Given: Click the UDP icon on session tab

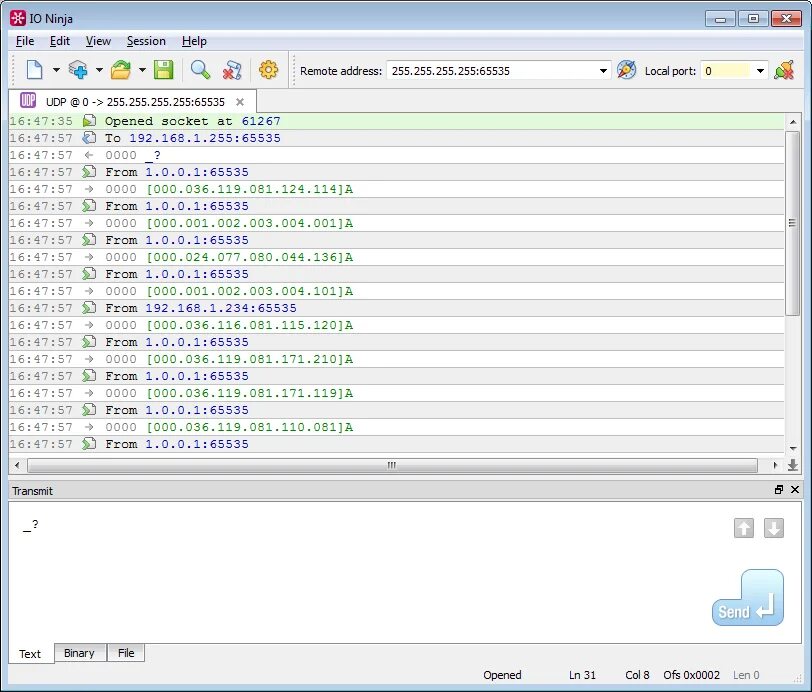Looking at the screenshot, I should 28,100.
